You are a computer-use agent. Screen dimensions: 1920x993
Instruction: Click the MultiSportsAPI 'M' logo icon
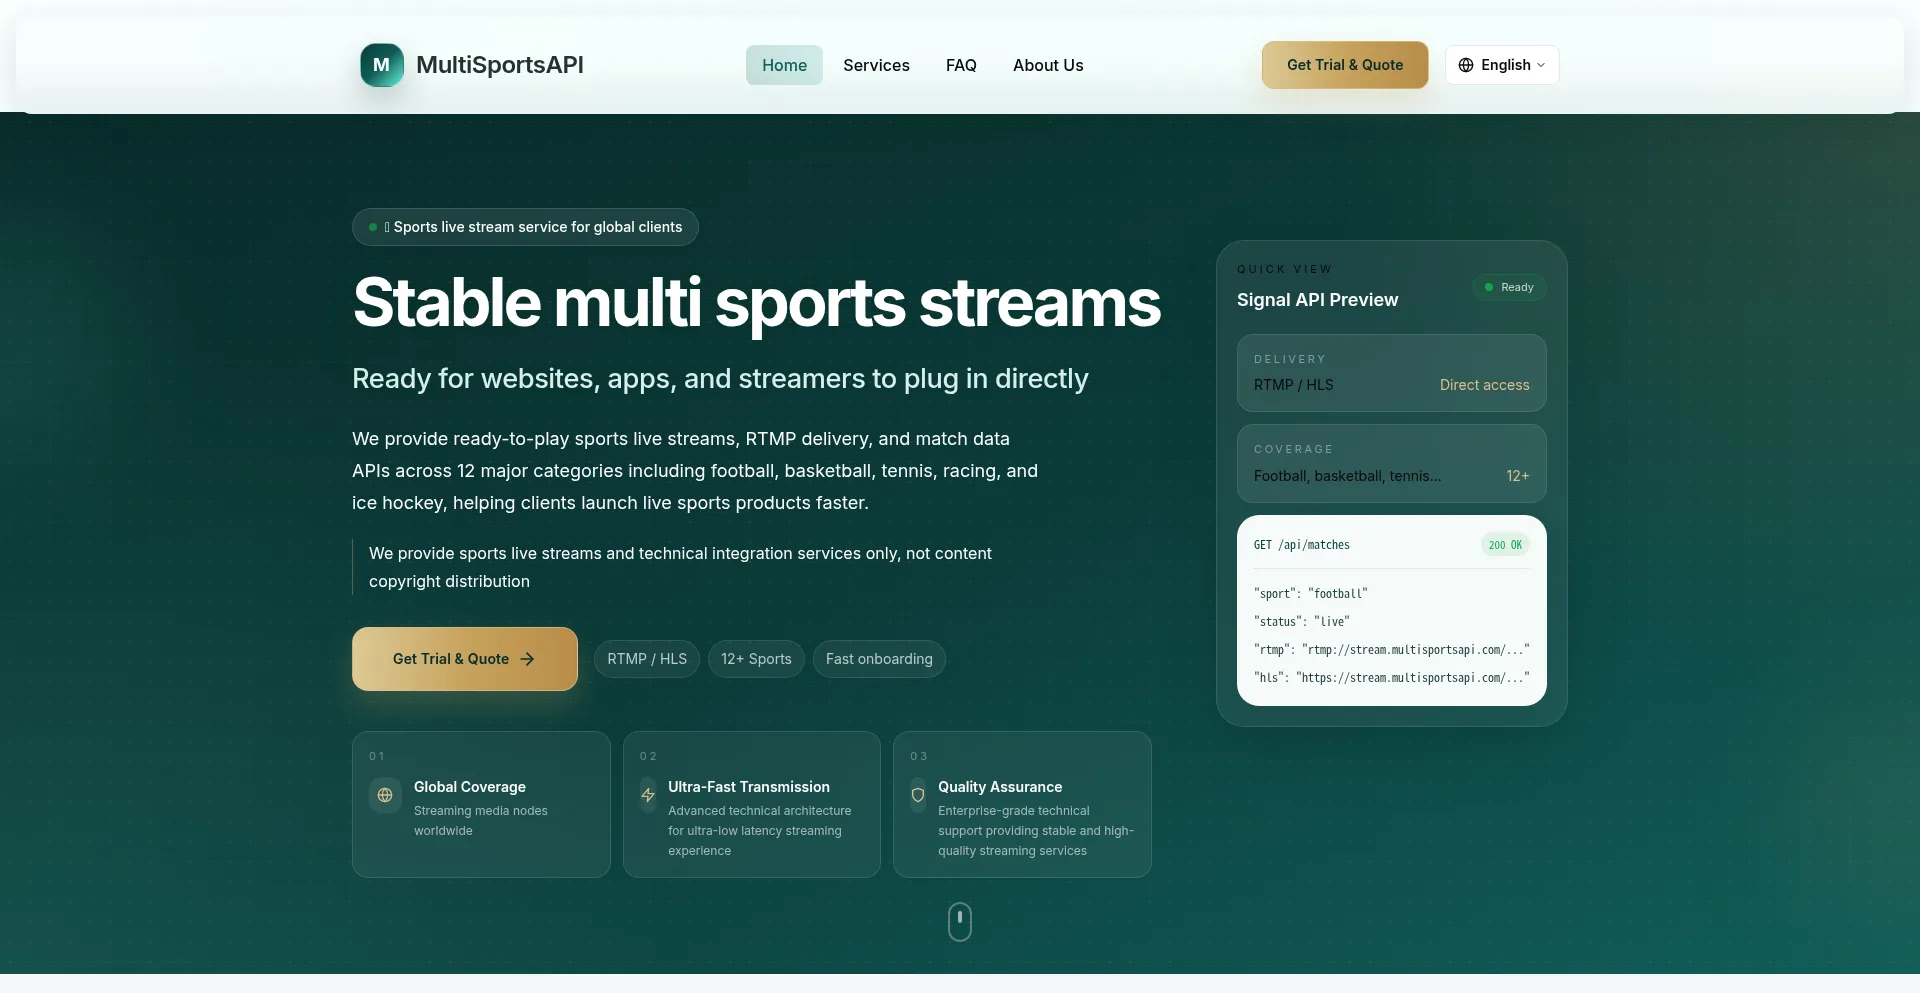pos(382,65)
